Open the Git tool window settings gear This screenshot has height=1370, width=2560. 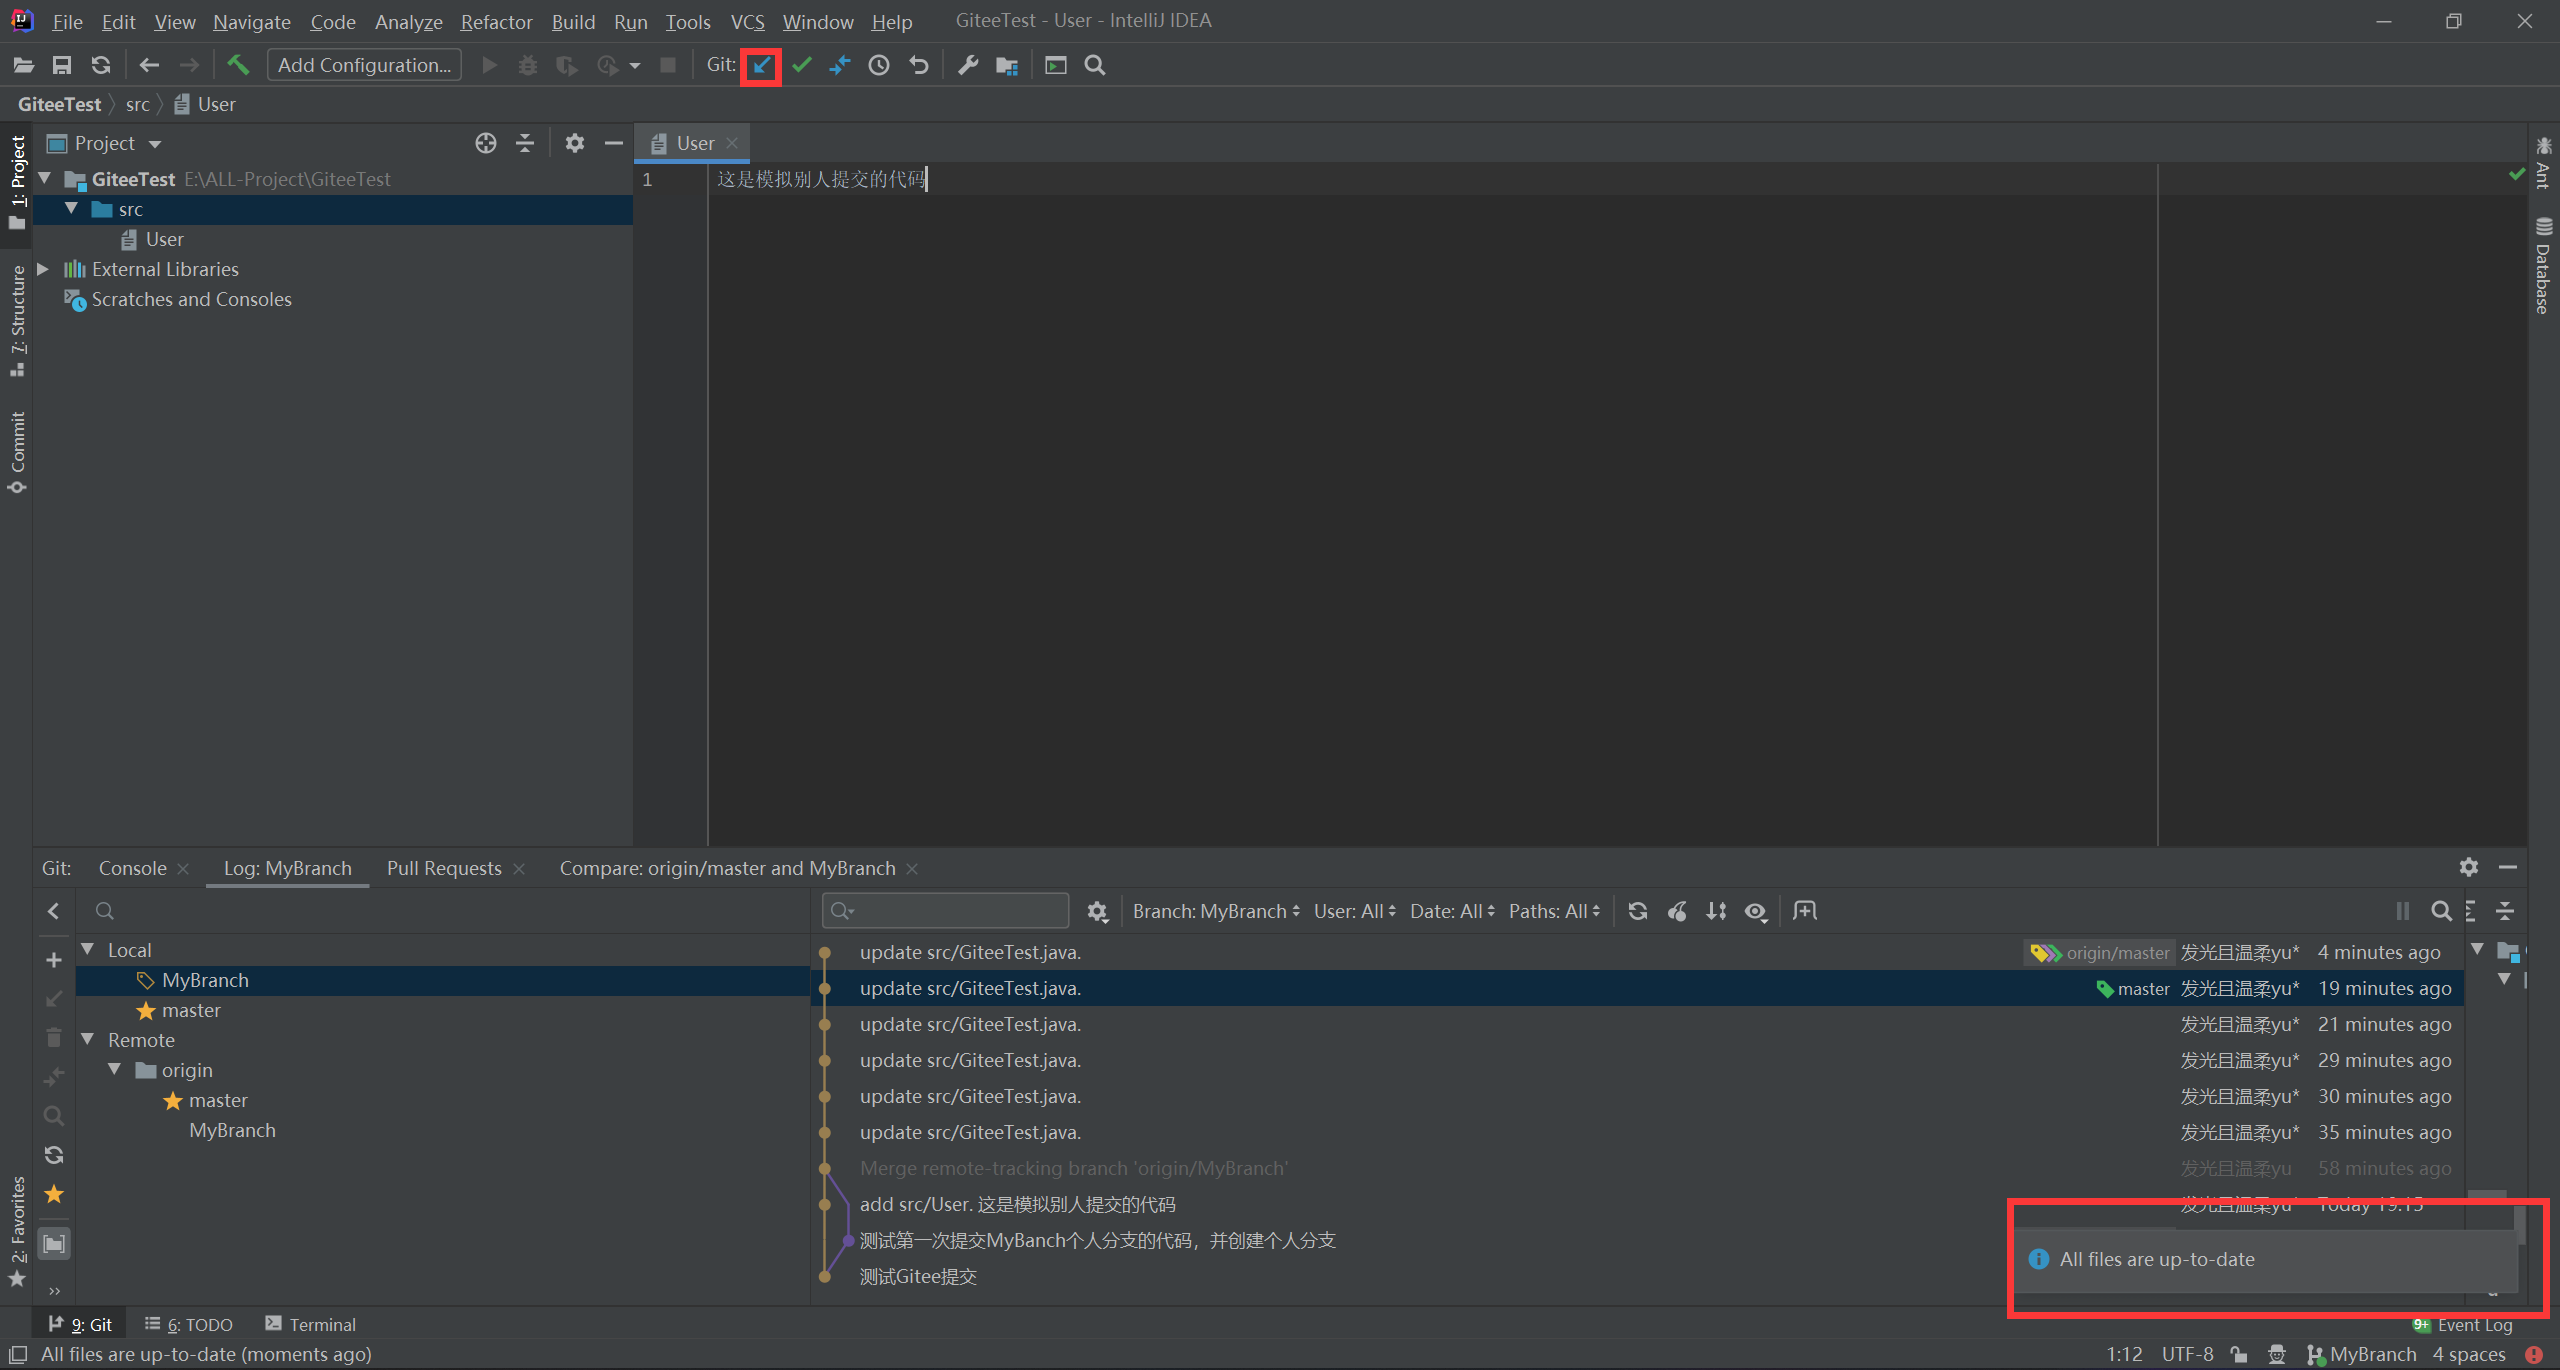pyautogui.click(x=2469, y=867)
